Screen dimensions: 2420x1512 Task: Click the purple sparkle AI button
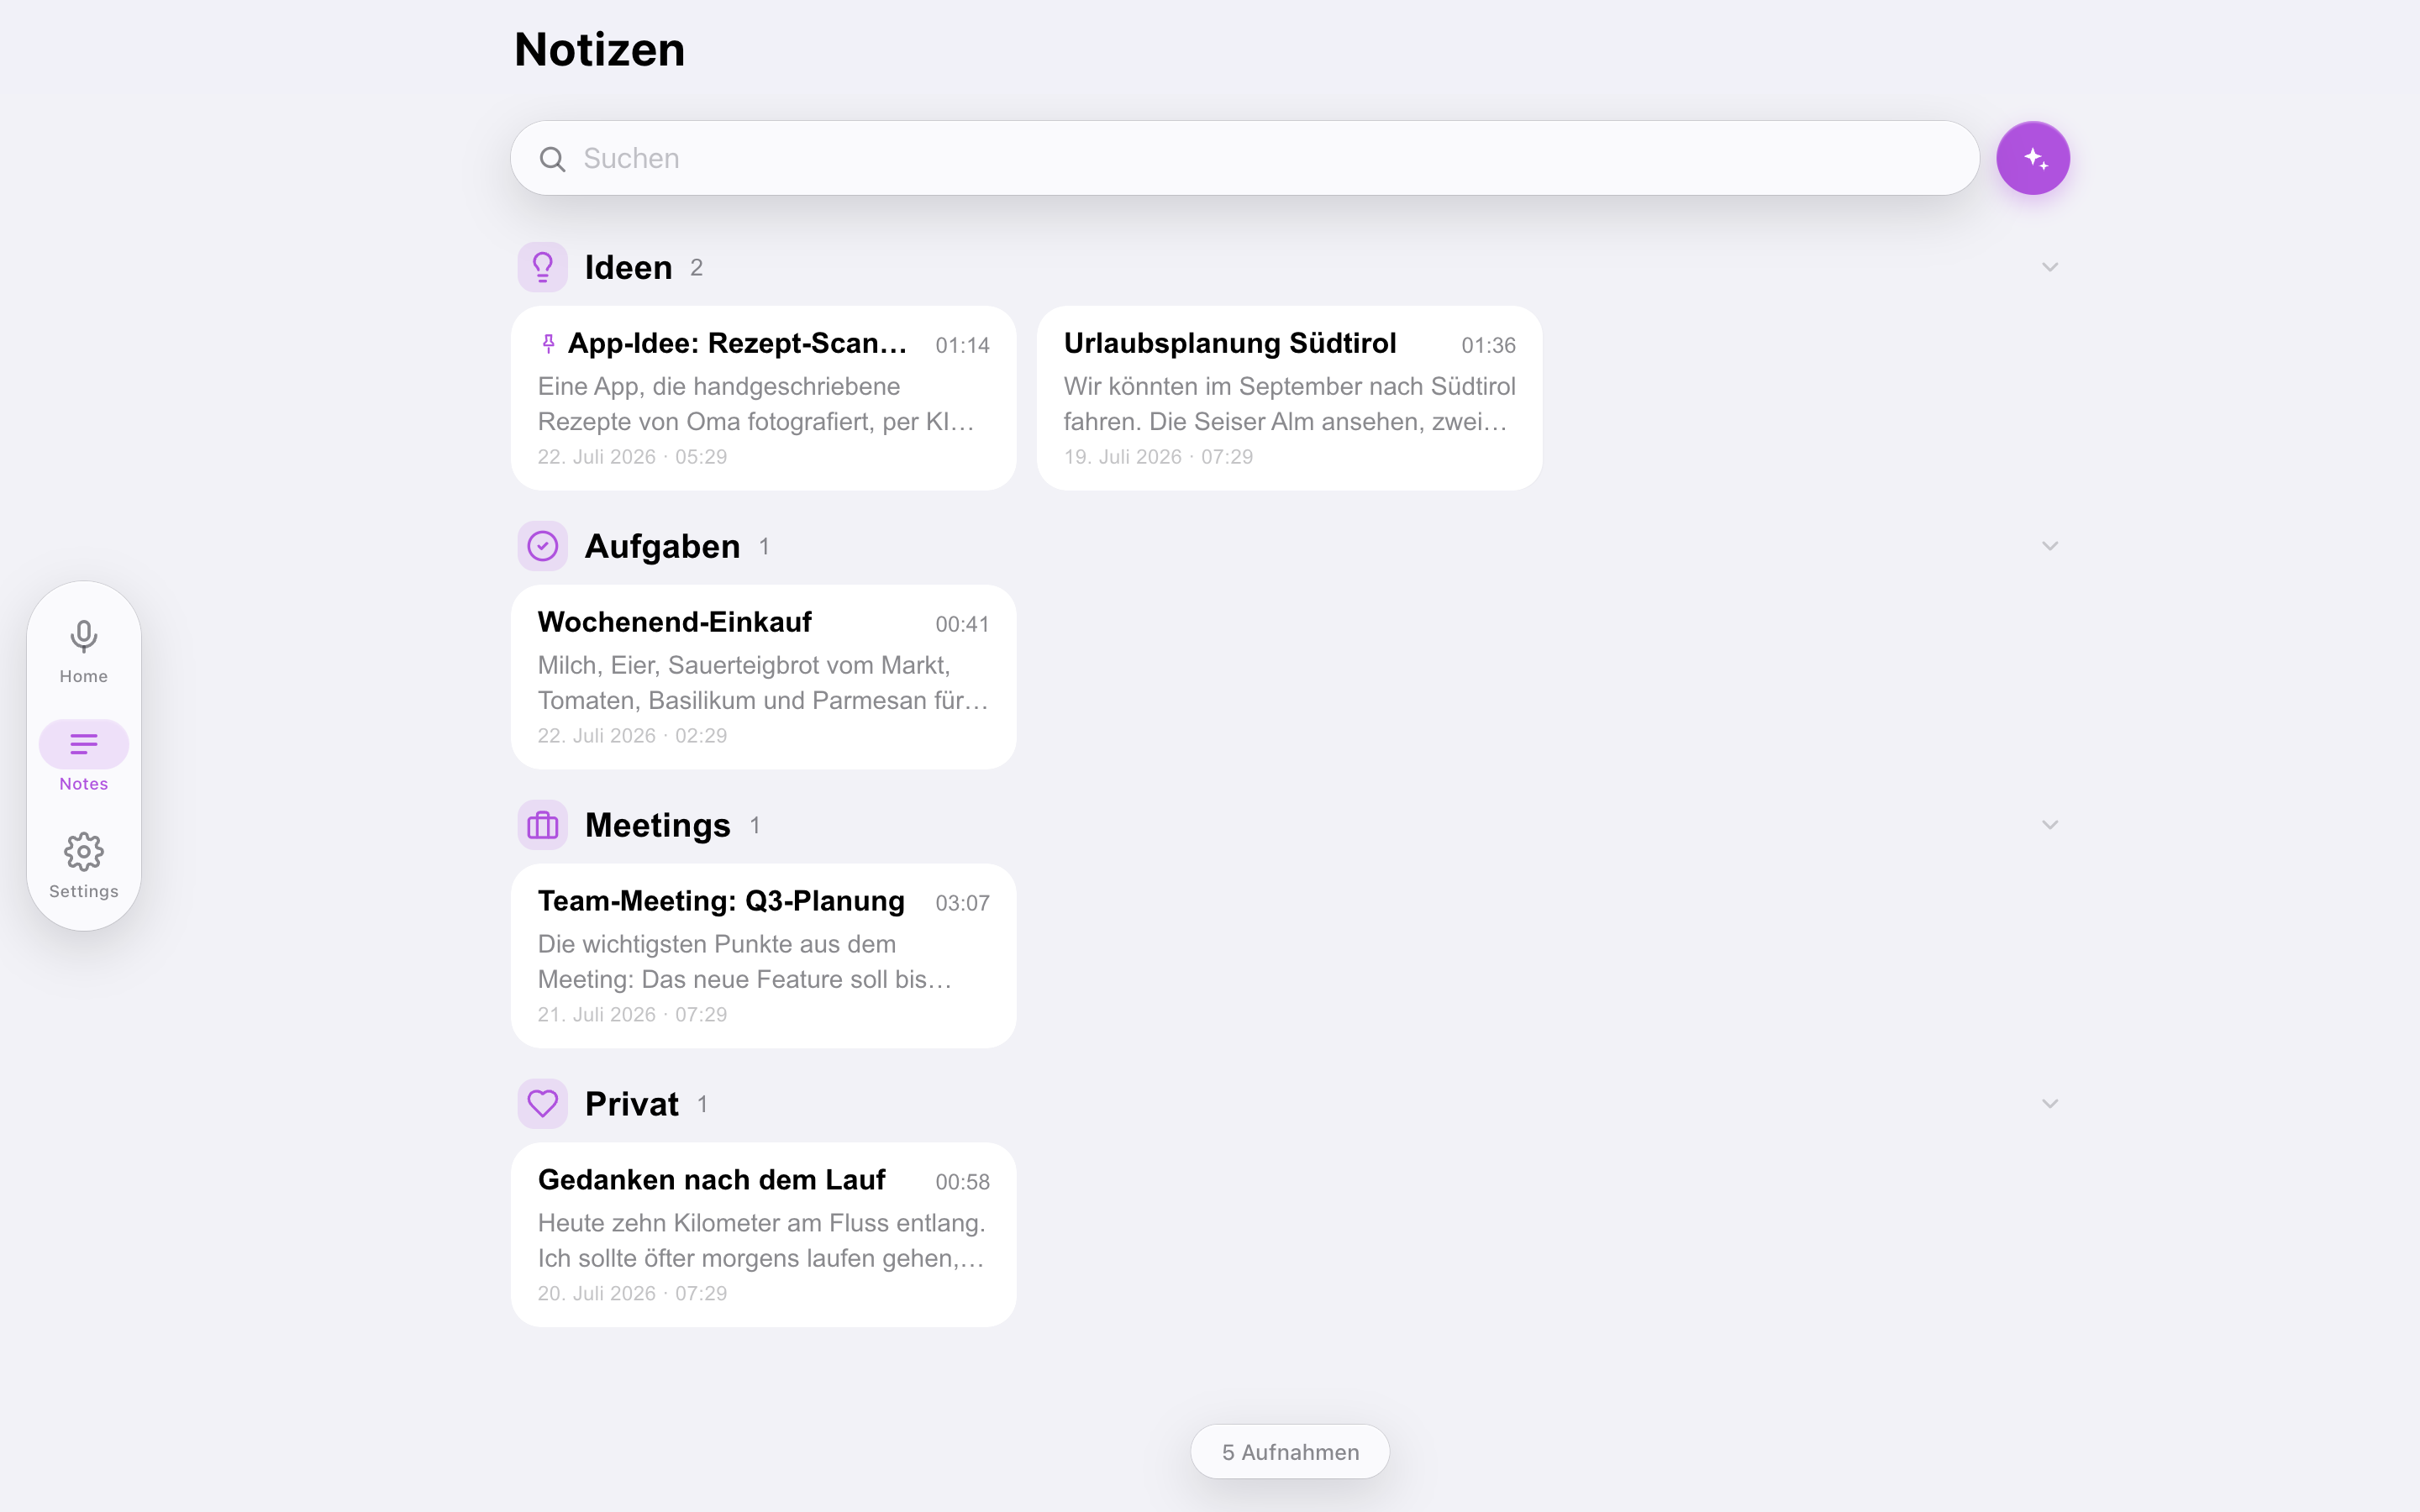[2032, 158]
